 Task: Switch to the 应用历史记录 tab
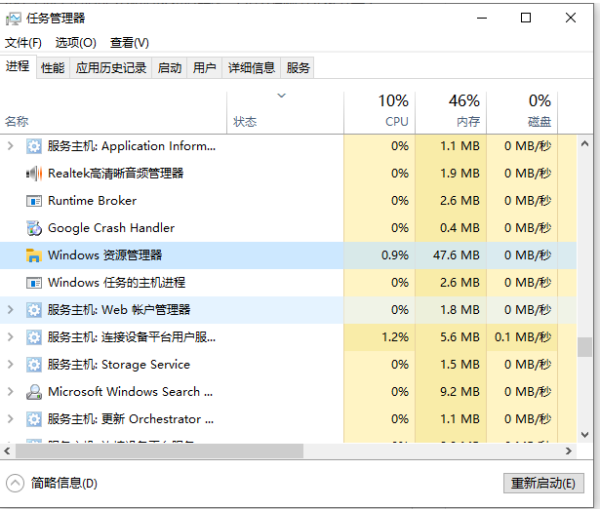pyautogui.click(x=111, y=68)
